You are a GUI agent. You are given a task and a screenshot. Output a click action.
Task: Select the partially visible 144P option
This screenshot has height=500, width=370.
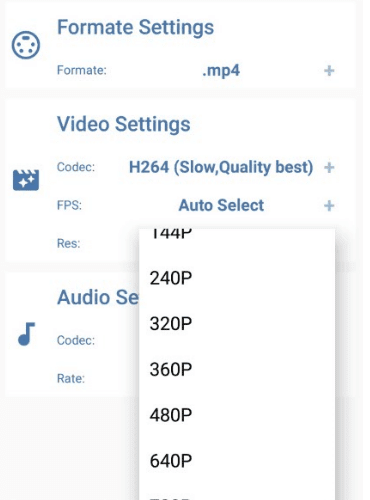[237, 242]
